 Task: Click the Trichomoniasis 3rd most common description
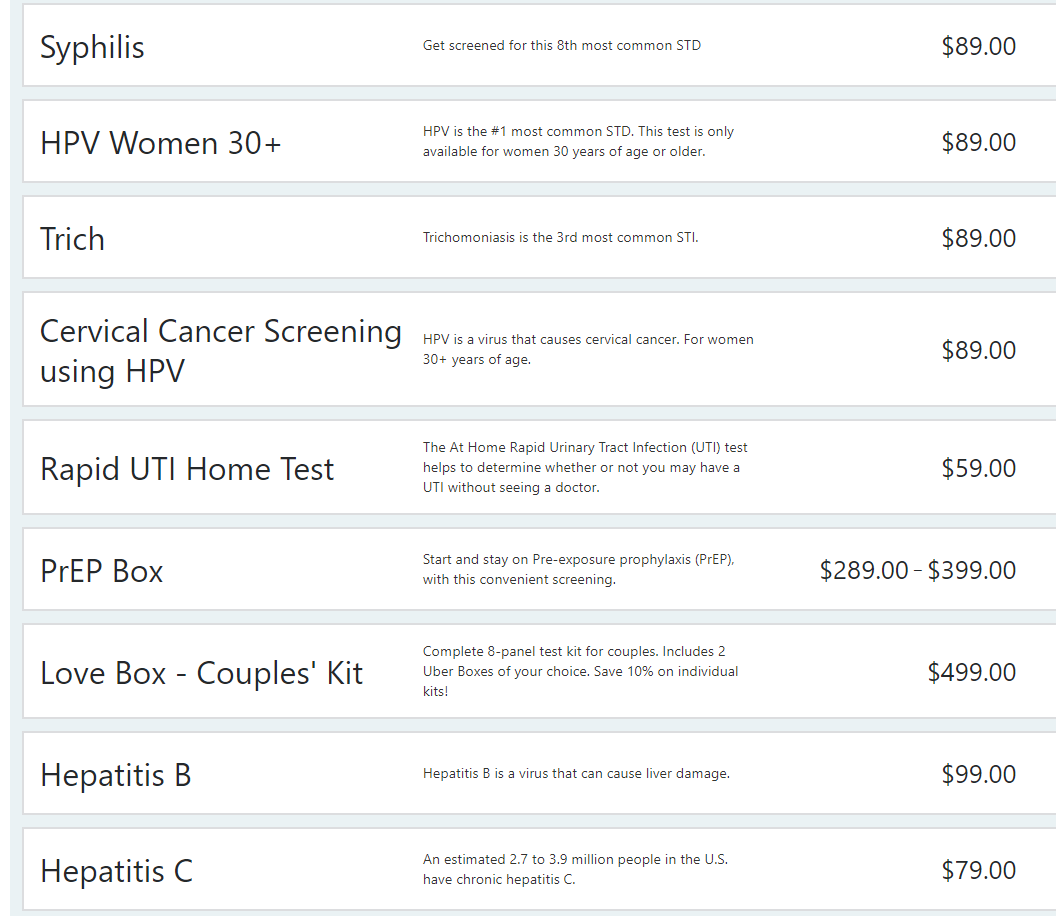coord(560,238)
